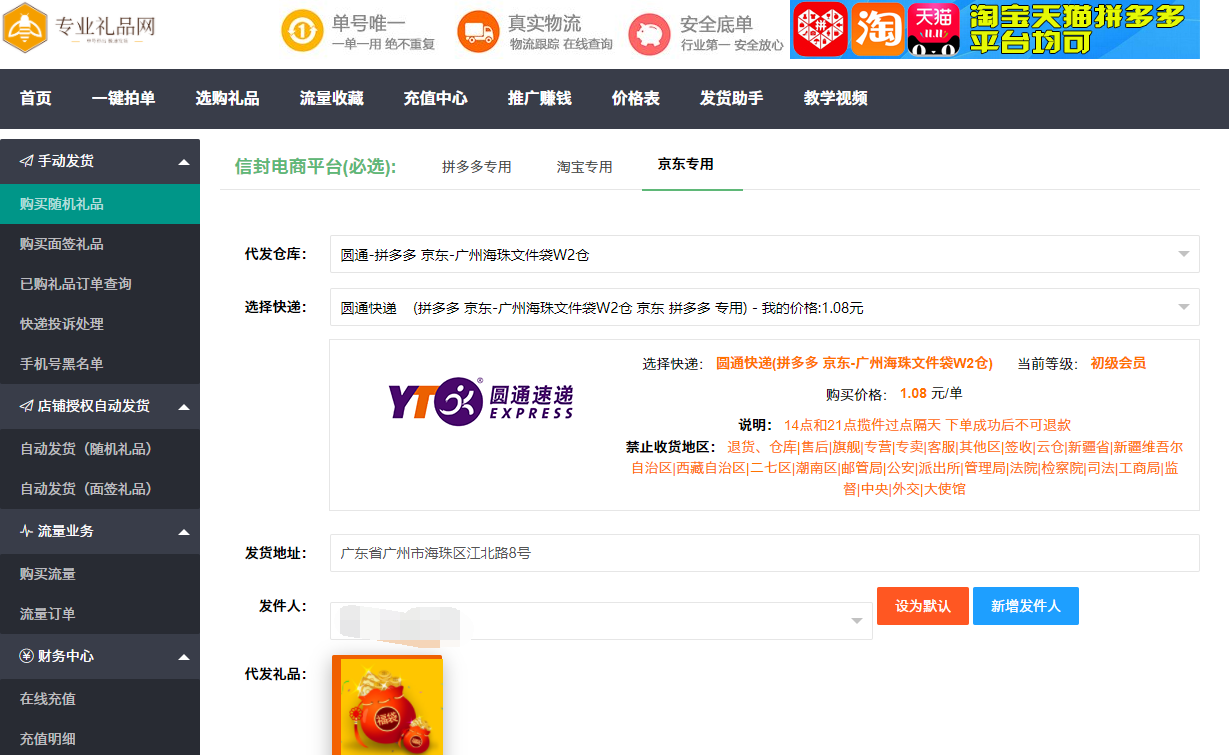Screen dimensions: 1229x755
Task: Click the 新增发件人 blue button
Action: (x=1025, y=606)
